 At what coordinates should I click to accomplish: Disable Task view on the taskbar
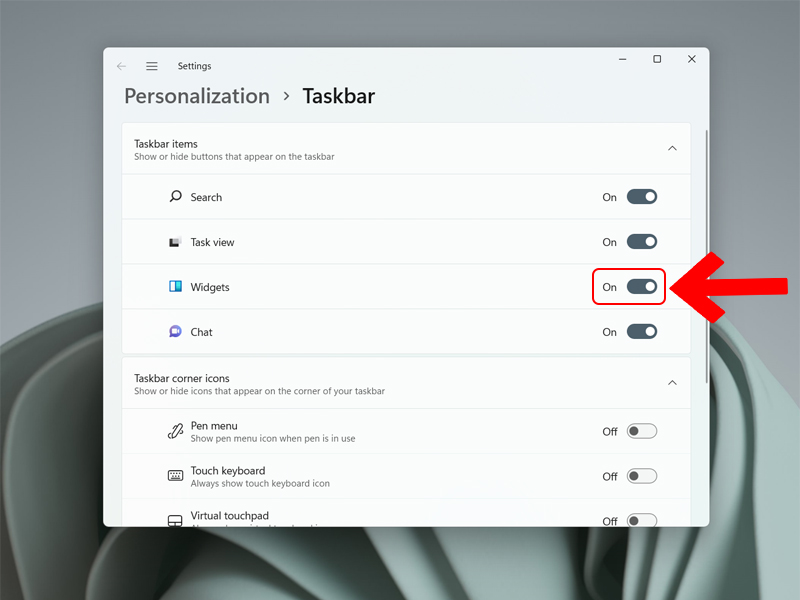coord(640,242)
